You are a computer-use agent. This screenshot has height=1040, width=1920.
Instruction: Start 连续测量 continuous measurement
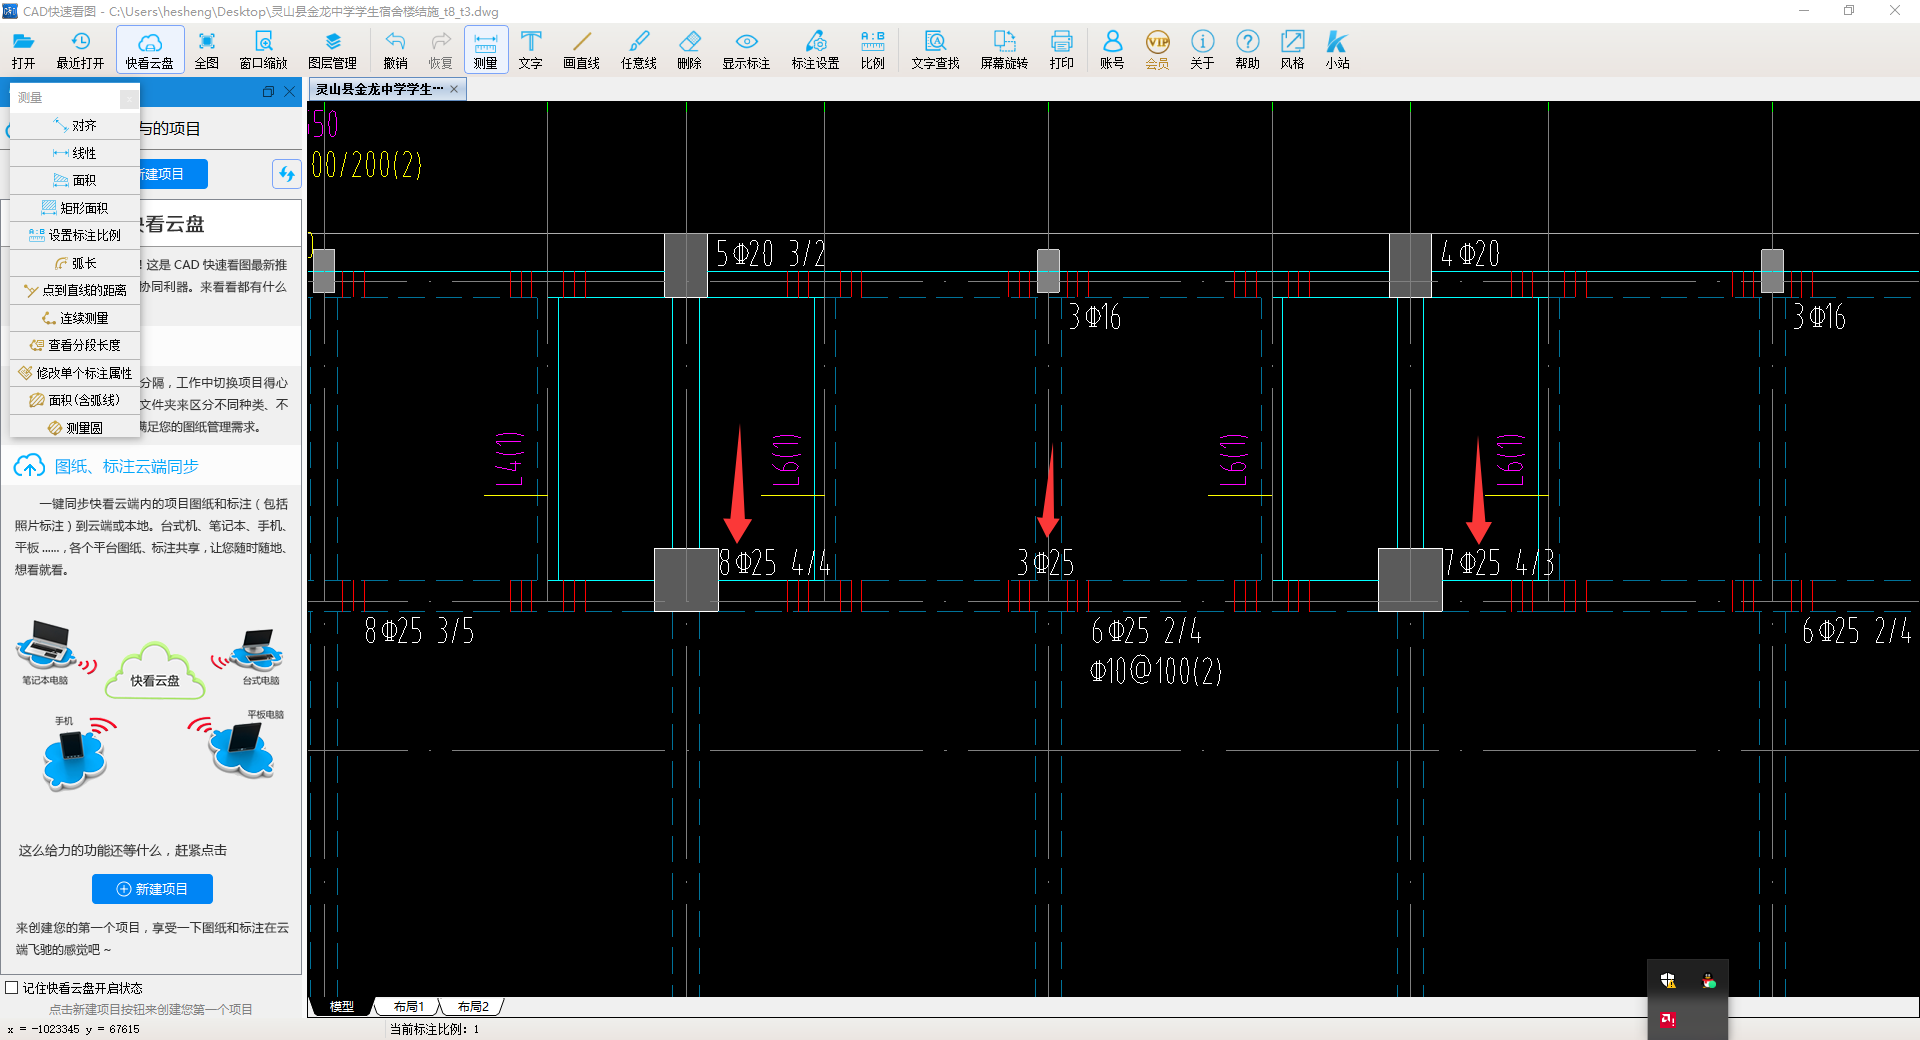[75, 318]
